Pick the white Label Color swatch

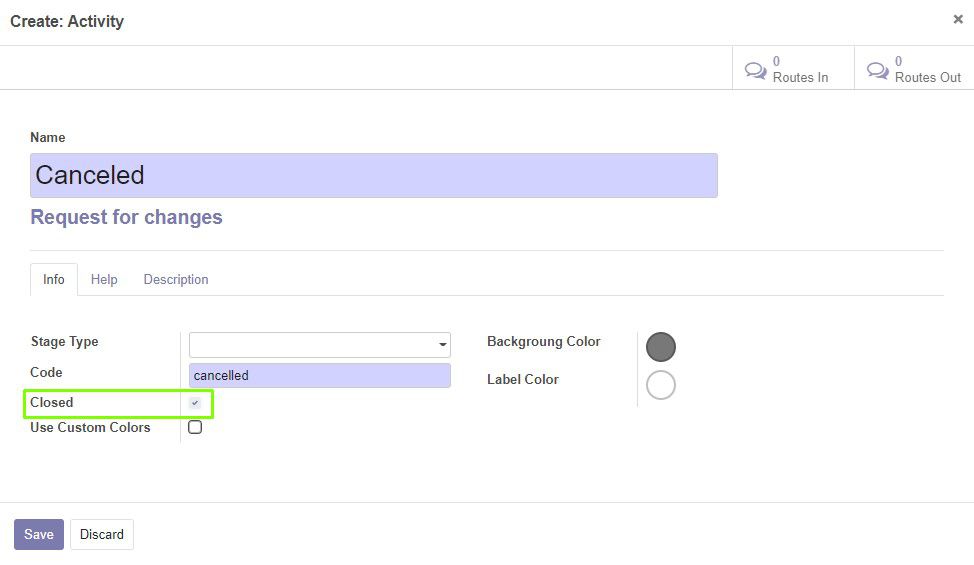[660, 385]
